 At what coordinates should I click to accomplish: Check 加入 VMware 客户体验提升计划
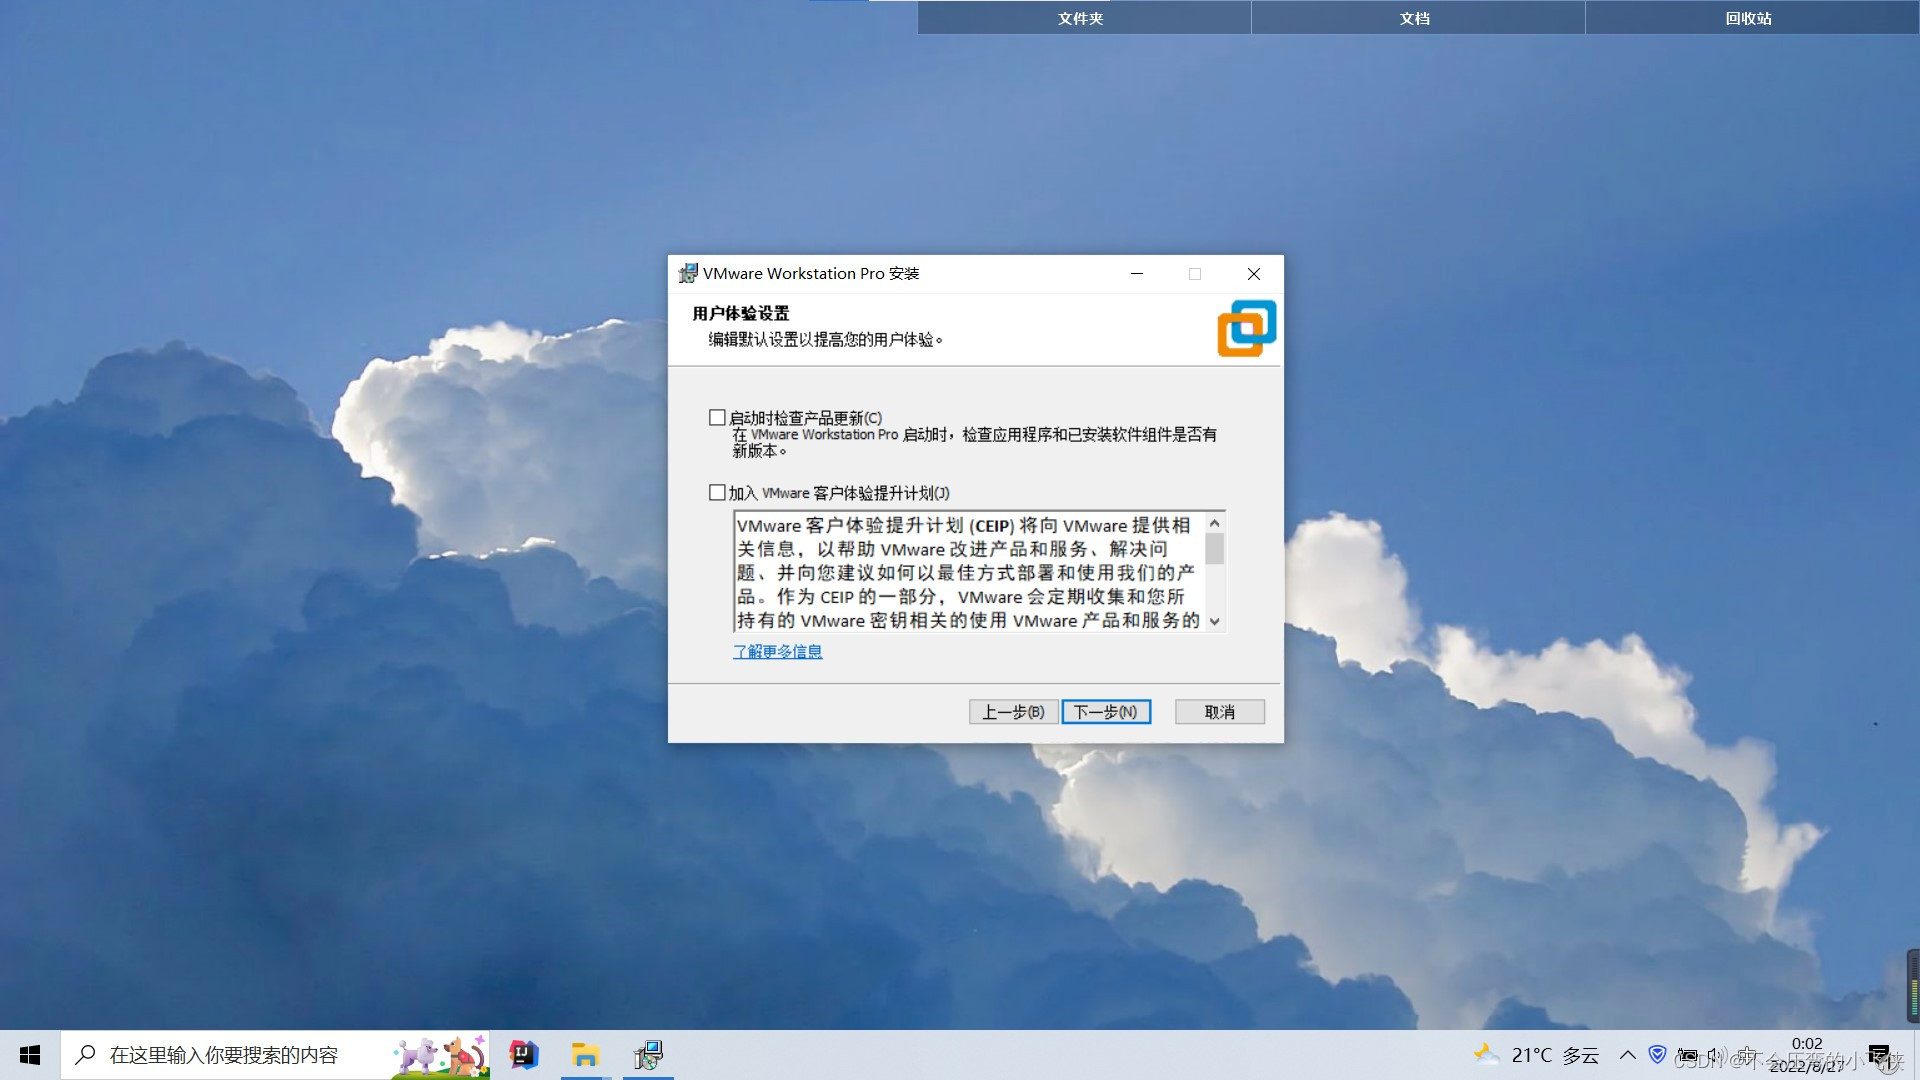coord(716,492)
